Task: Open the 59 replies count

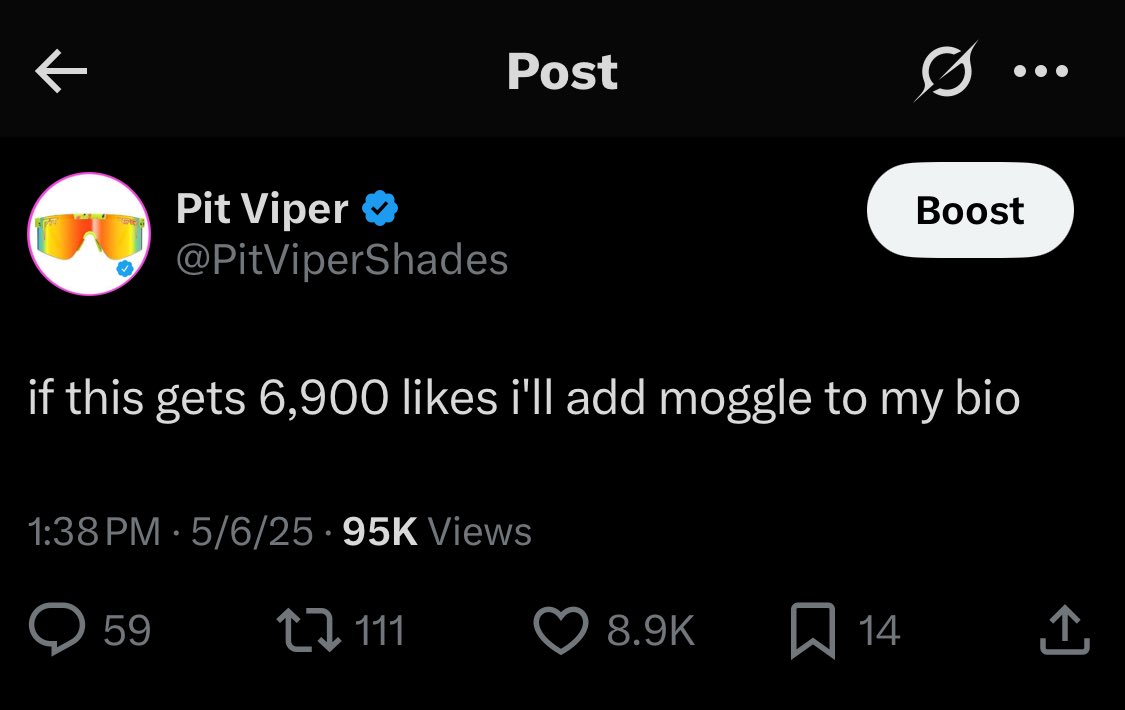Action: 127,631
